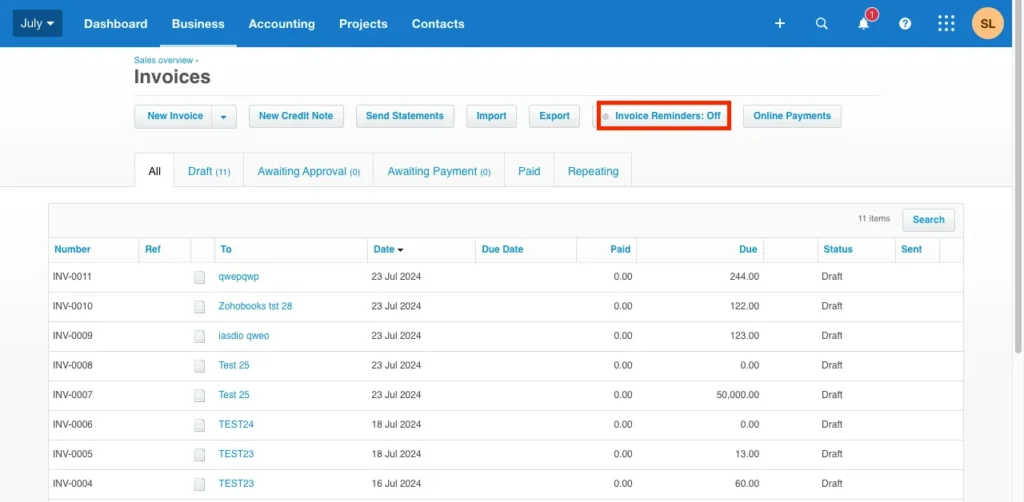Click the file icon in INV-0011 row

coord(199,277)
